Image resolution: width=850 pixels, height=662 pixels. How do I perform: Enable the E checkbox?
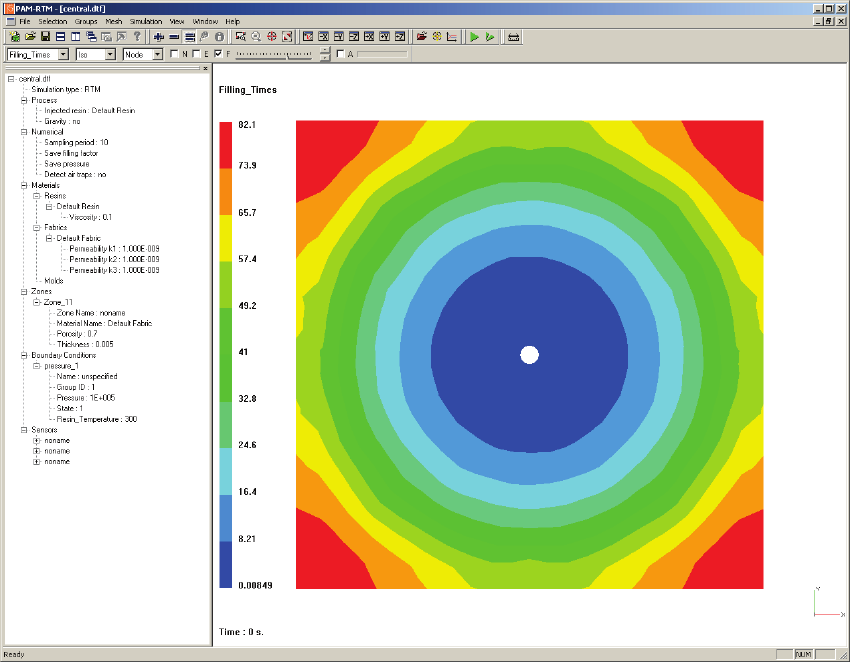196,54
